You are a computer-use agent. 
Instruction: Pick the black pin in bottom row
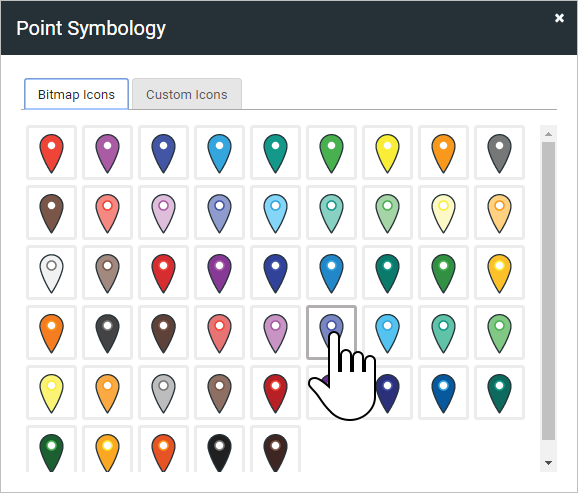pos(219,450)
